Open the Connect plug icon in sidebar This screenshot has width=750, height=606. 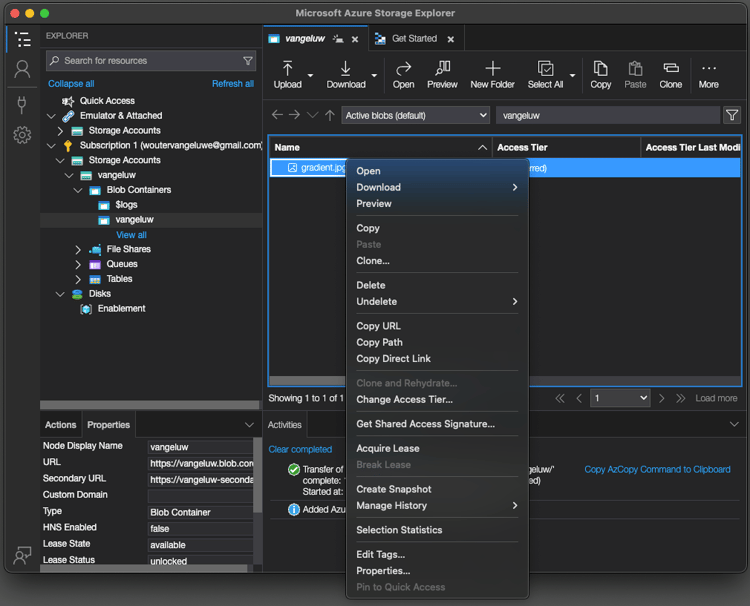coord(22,104)
